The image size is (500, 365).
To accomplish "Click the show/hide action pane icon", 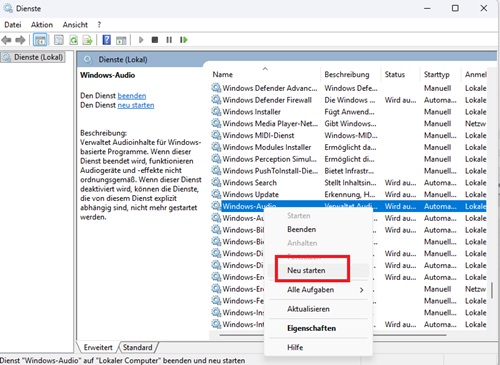I will click(x=121, y=40).
